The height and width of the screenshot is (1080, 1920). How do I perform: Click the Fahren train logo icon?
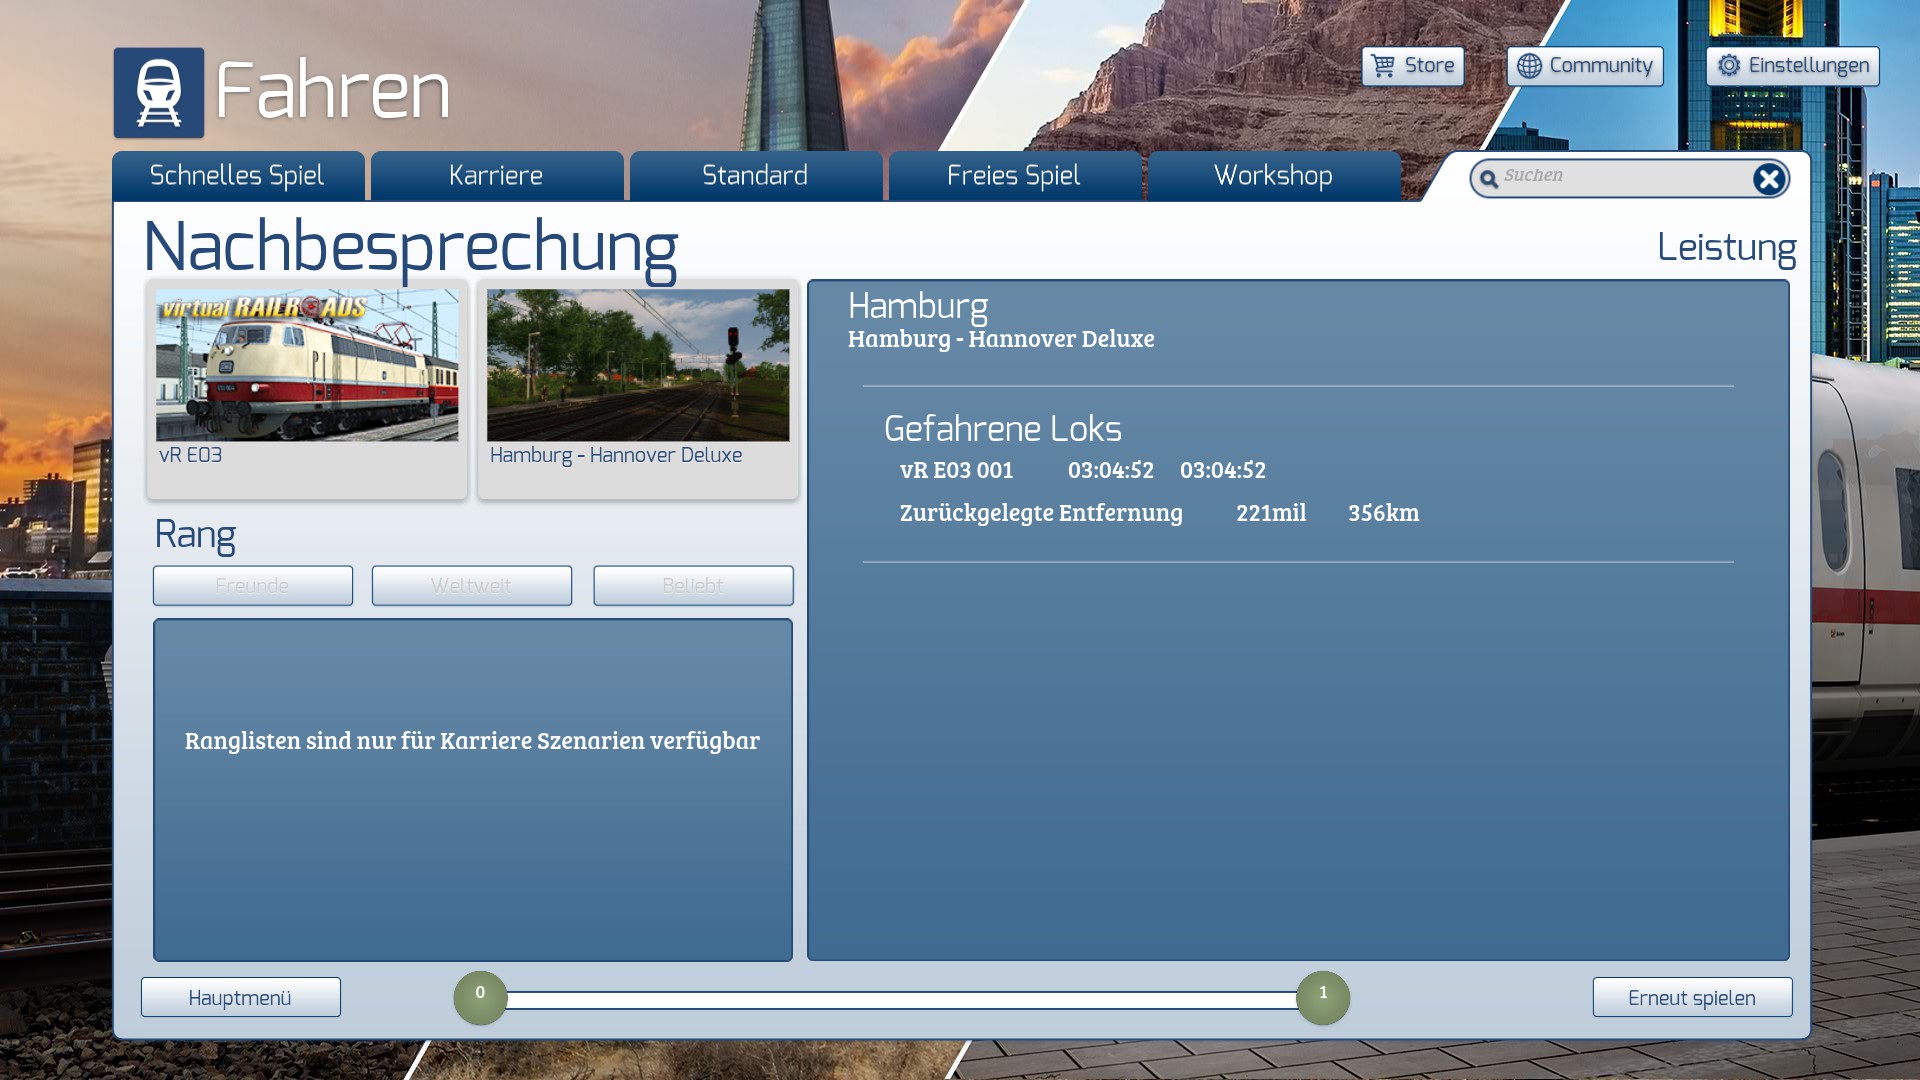158,93
